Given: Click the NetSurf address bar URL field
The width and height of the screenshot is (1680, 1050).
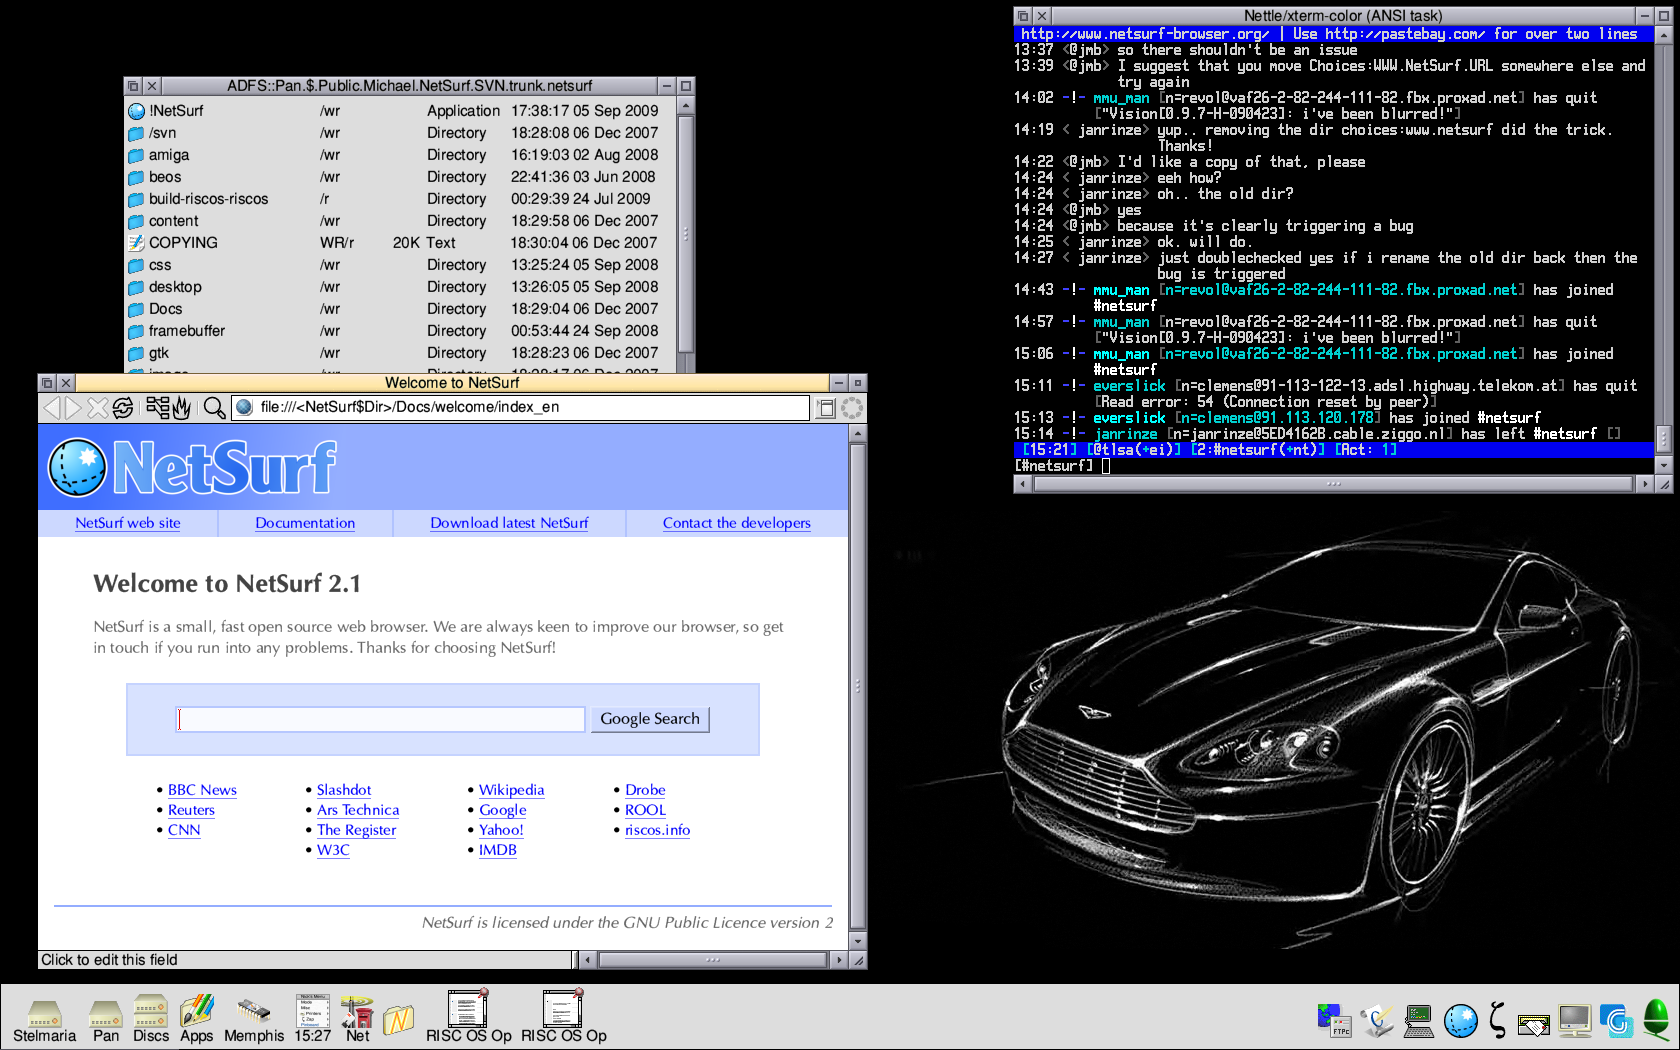Looking at the screenshot, I should click(x=520, y=407).
